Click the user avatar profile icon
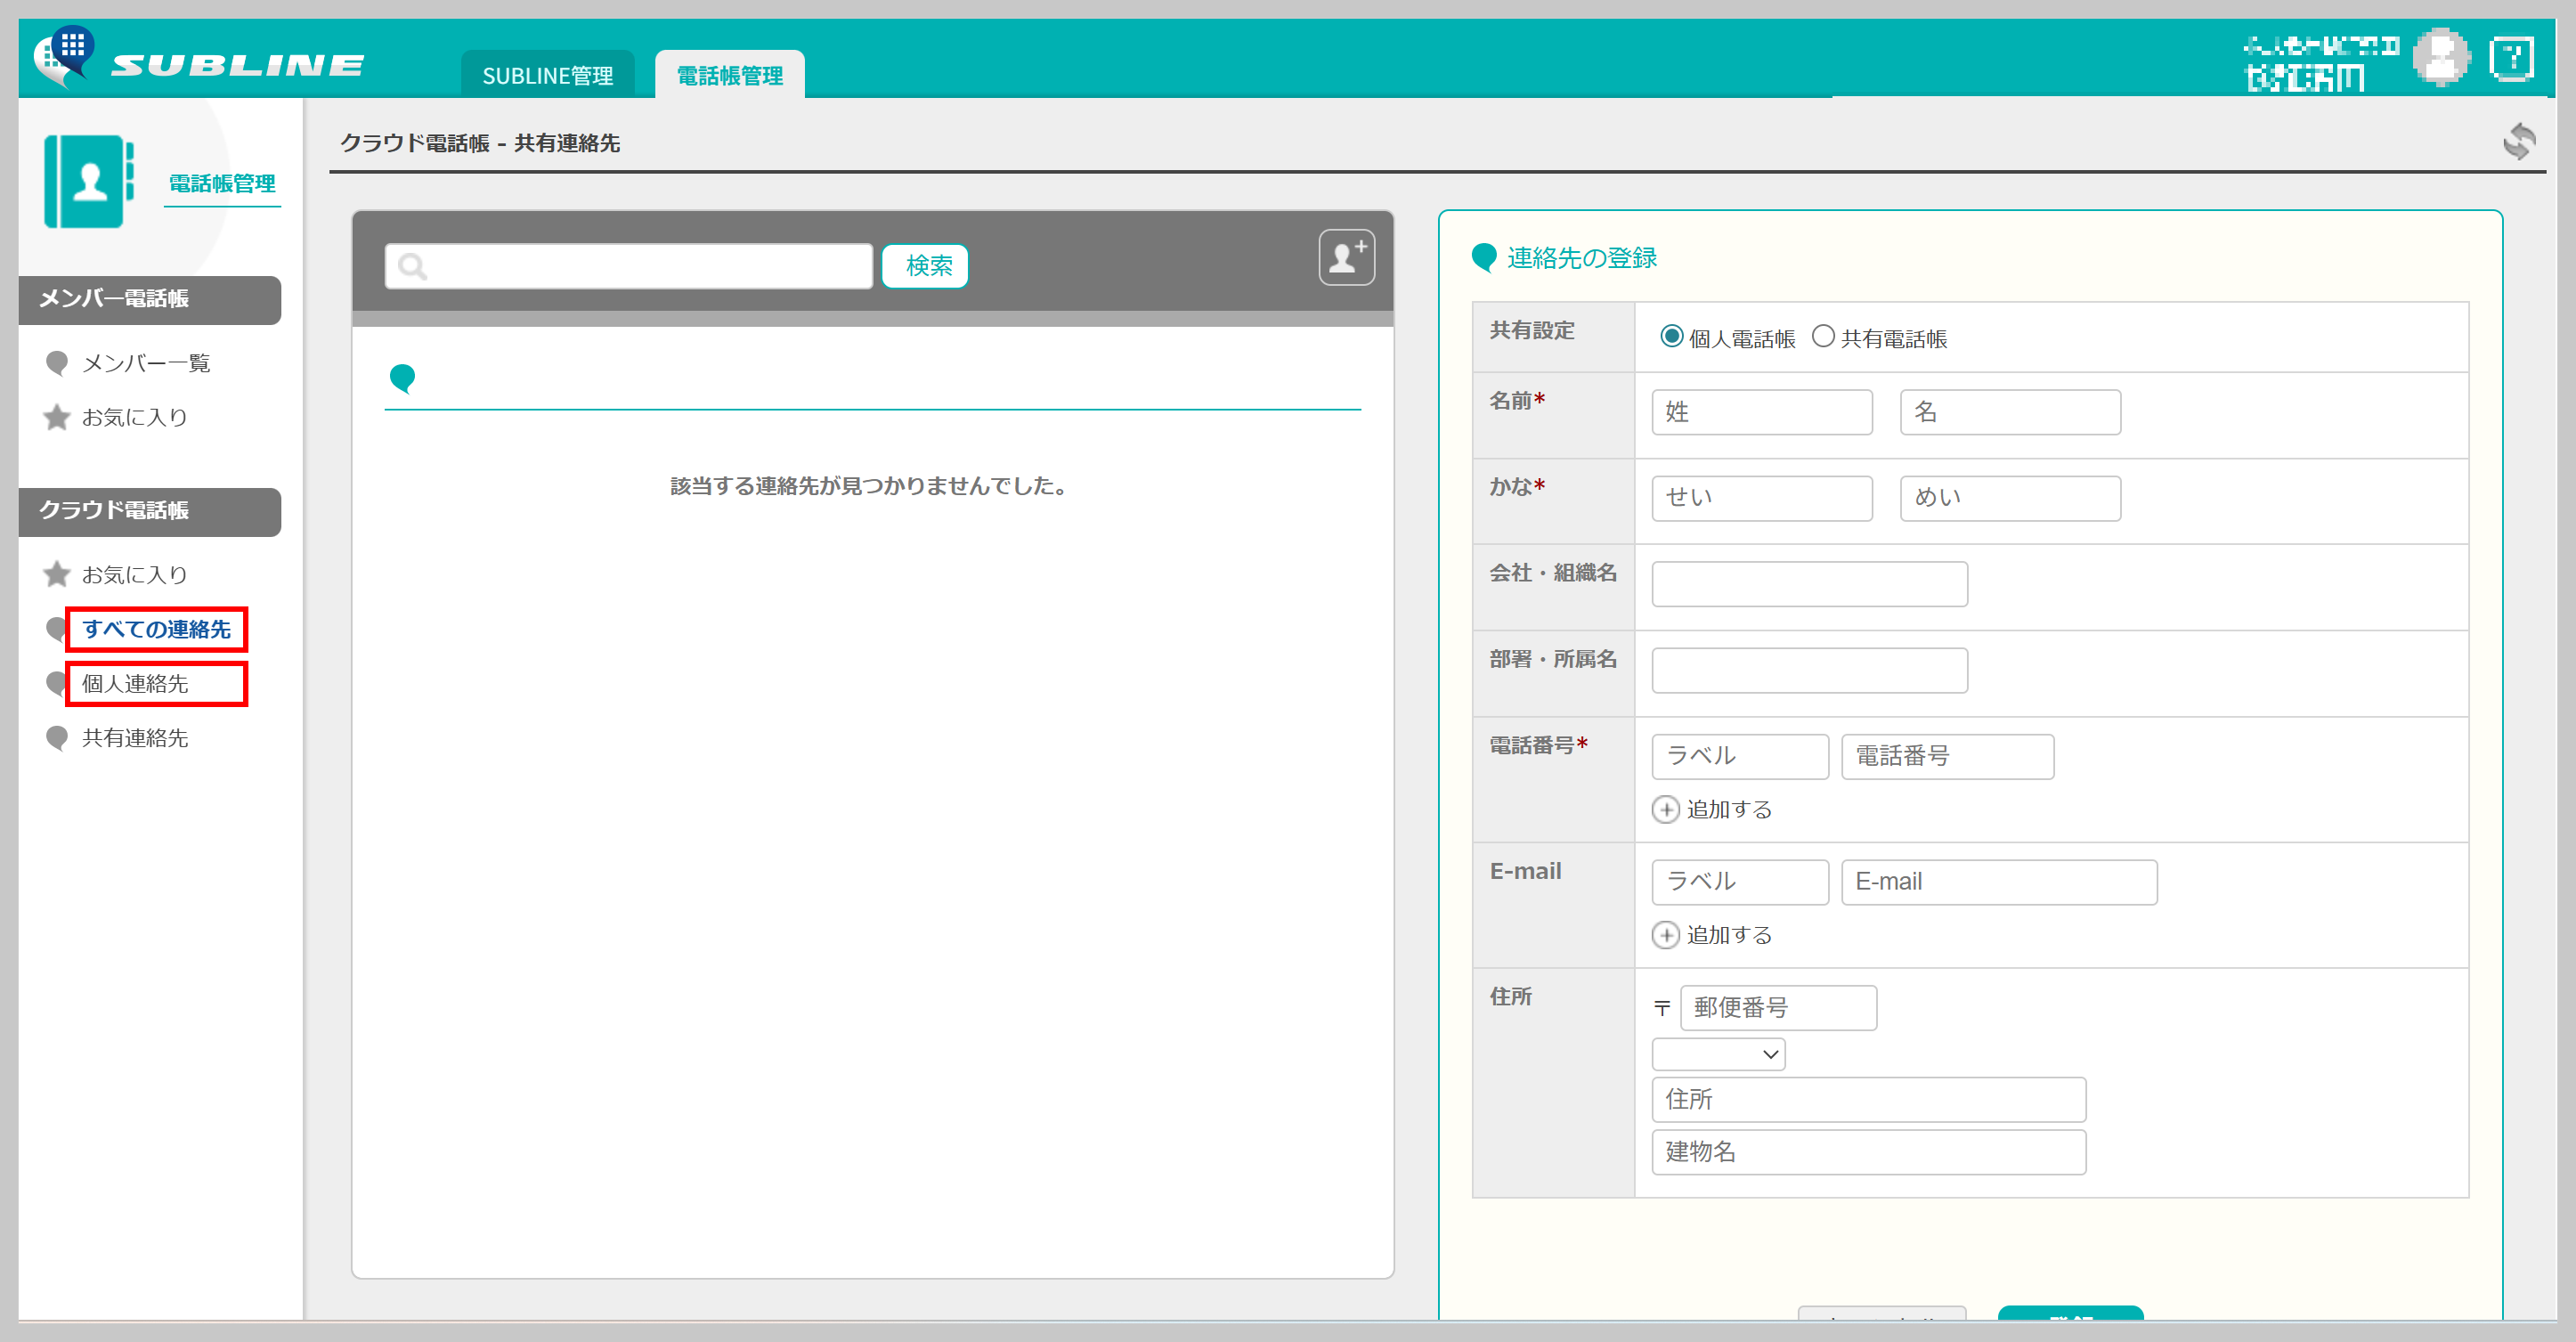 coord(2440,59)
